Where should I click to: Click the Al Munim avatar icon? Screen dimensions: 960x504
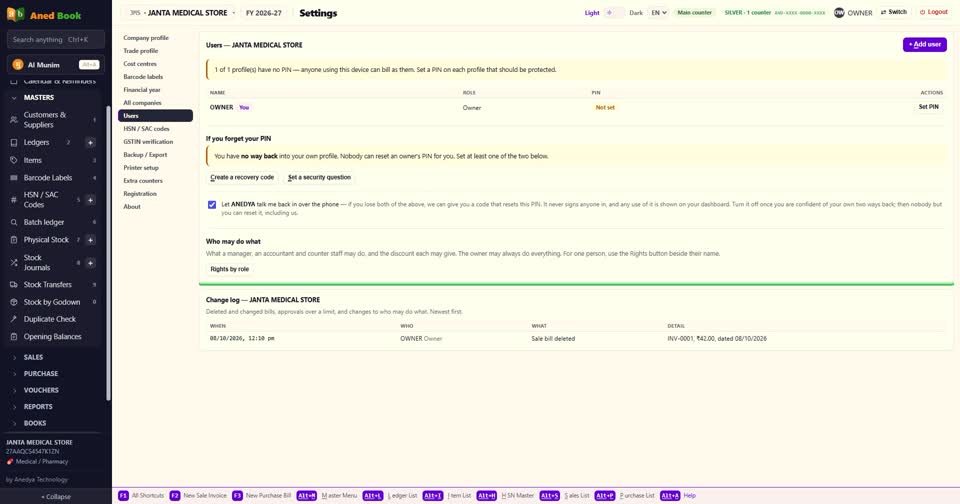pos(18,64)
